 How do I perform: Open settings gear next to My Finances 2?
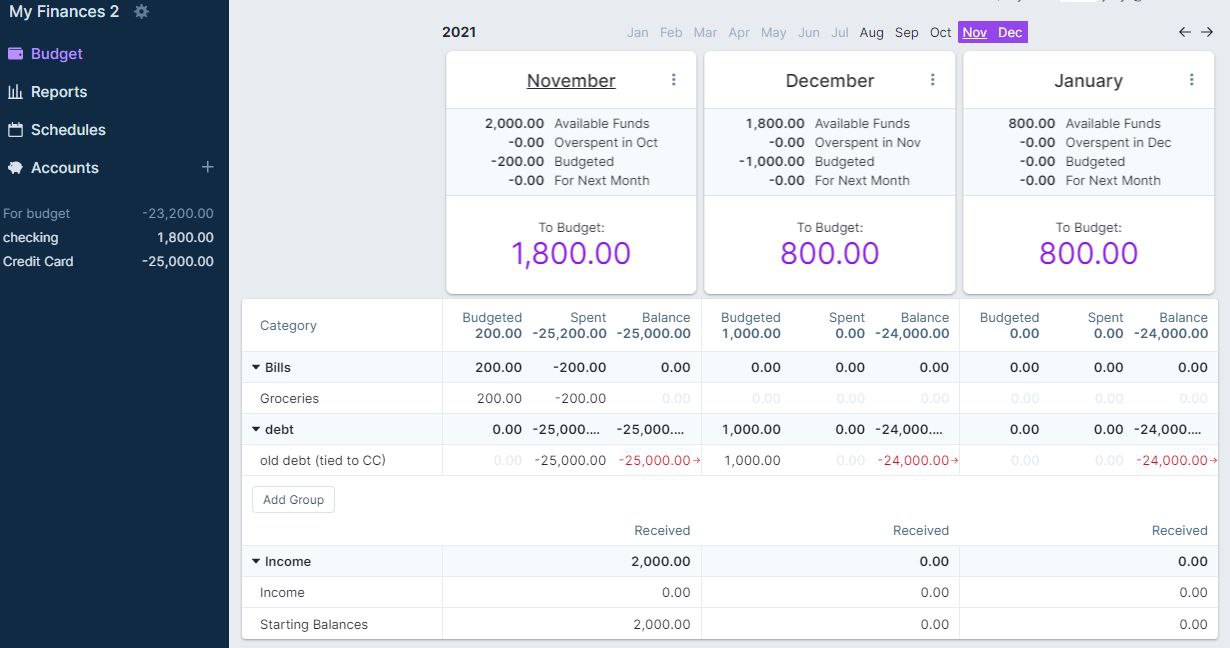point(141,12)
